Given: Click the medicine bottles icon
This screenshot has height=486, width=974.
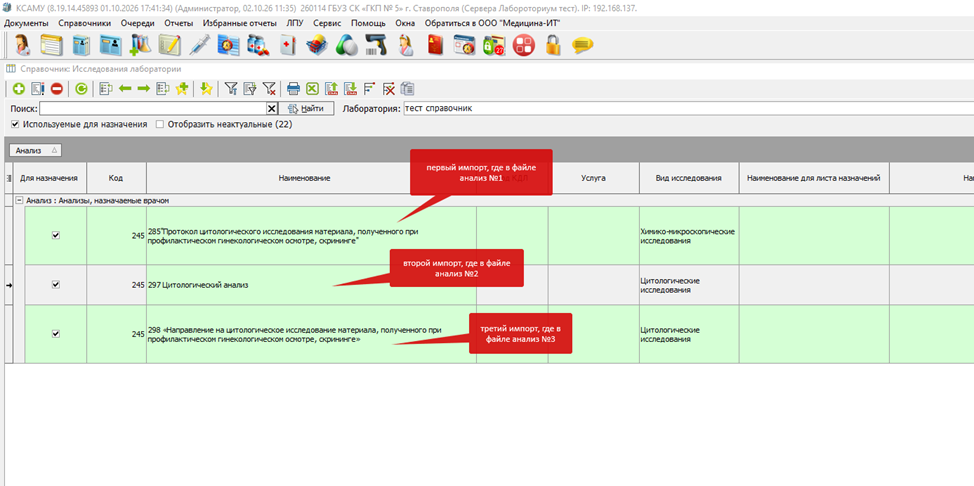Looking at the screenshot, I should pyautogui.click(x=258, y=46).
